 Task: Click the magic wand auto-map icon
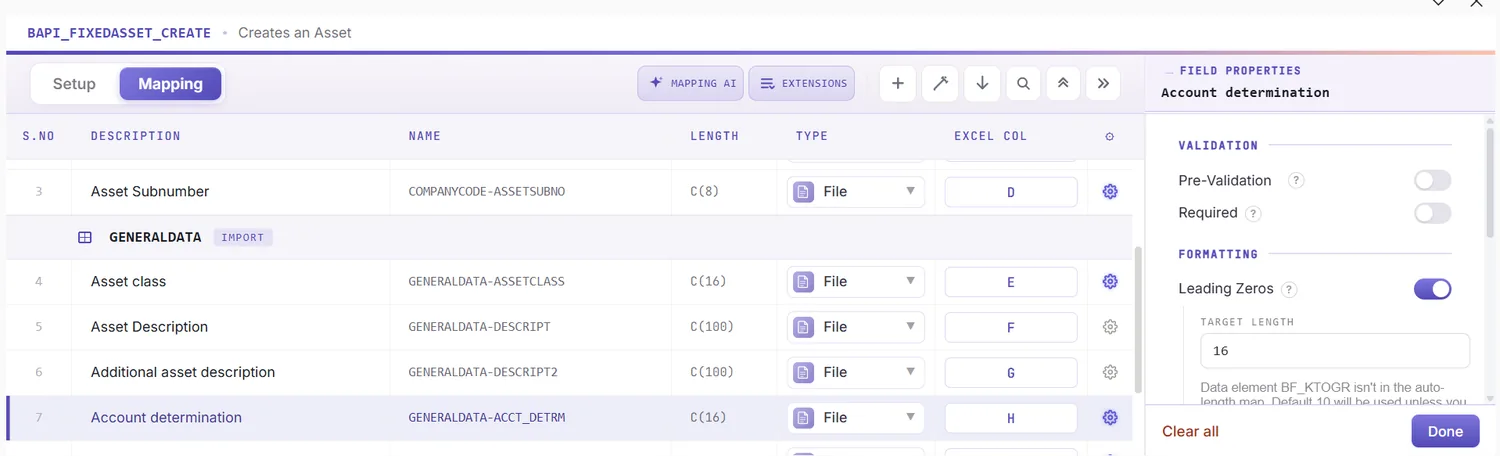940,84
